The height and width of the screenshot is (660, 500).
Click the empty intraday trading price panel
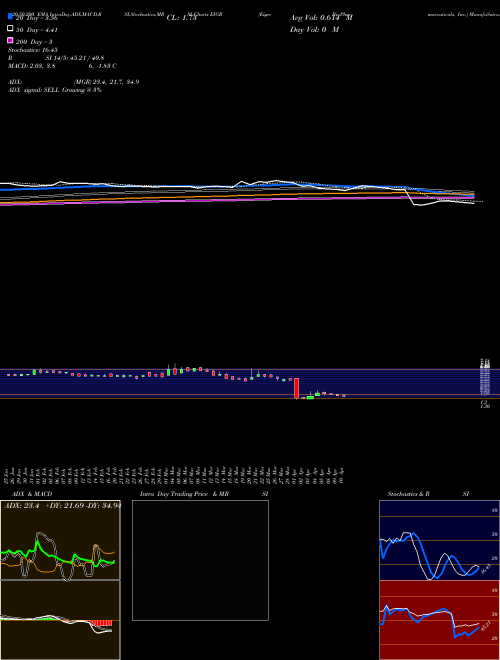point(200,560)
